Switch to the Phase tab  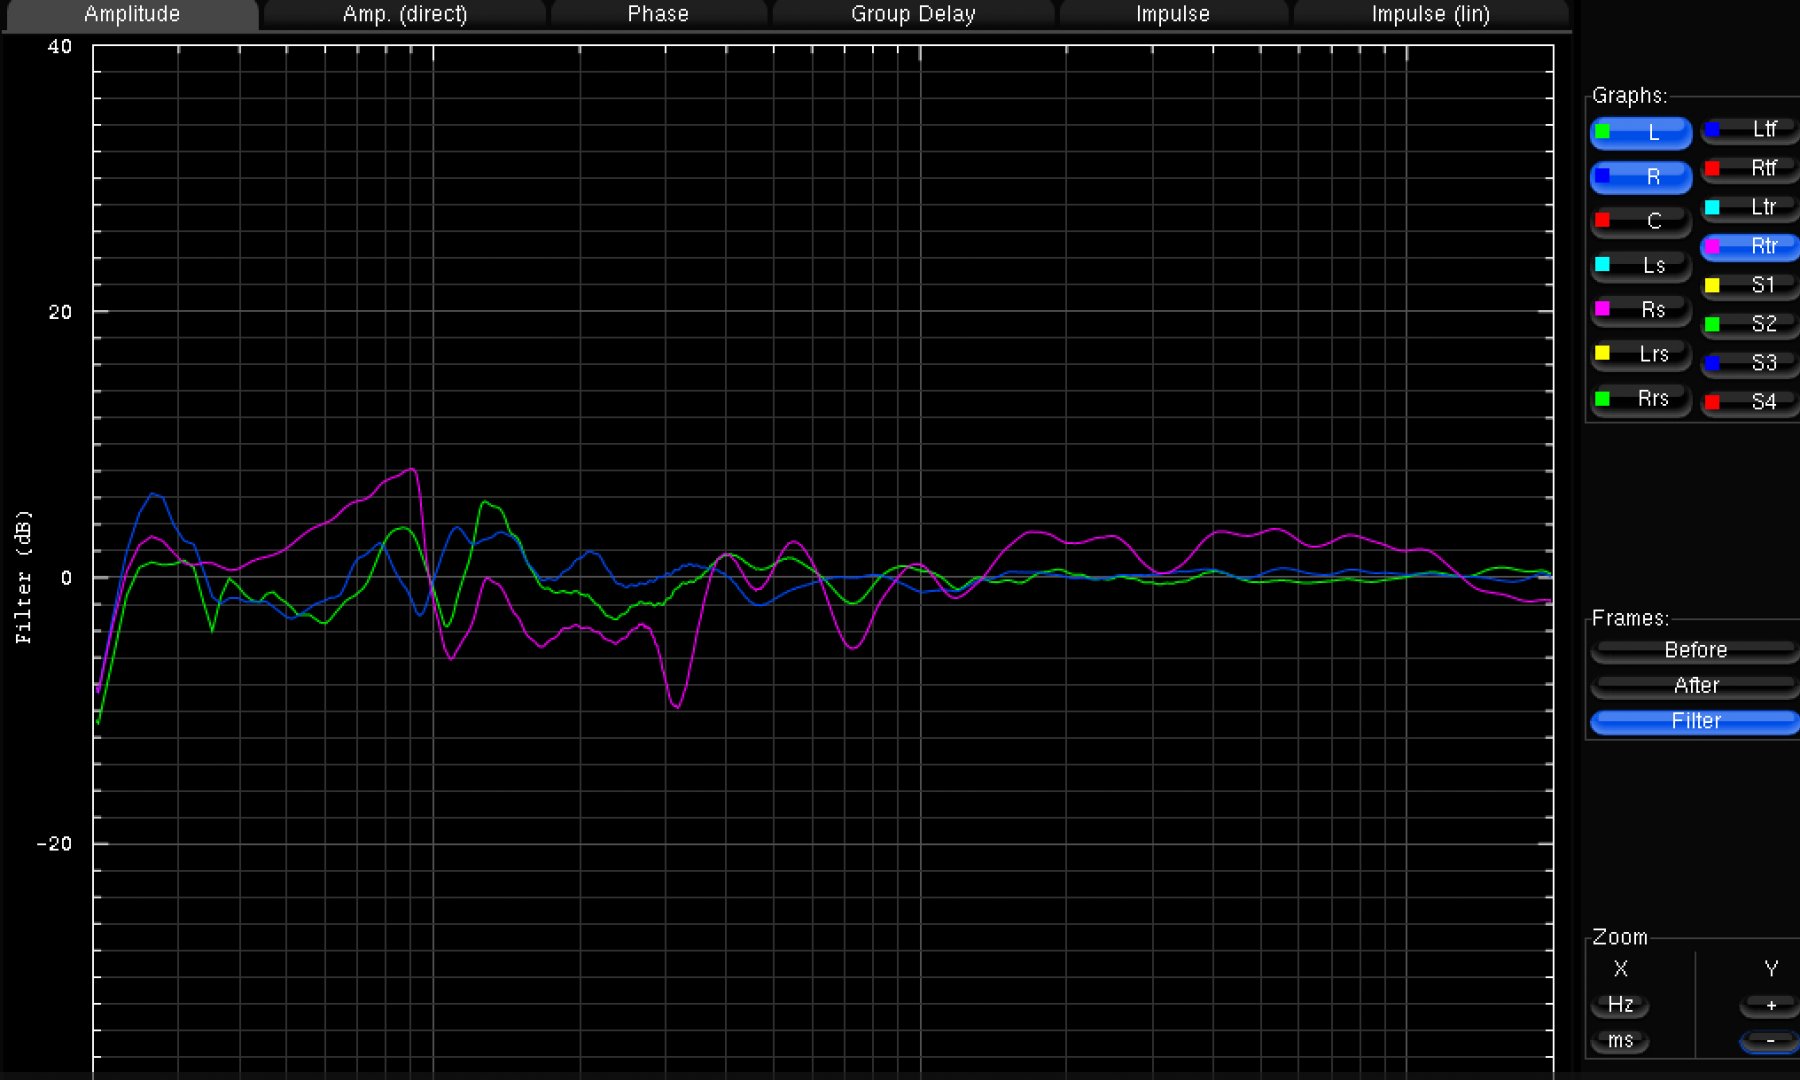tap(657, 14)
